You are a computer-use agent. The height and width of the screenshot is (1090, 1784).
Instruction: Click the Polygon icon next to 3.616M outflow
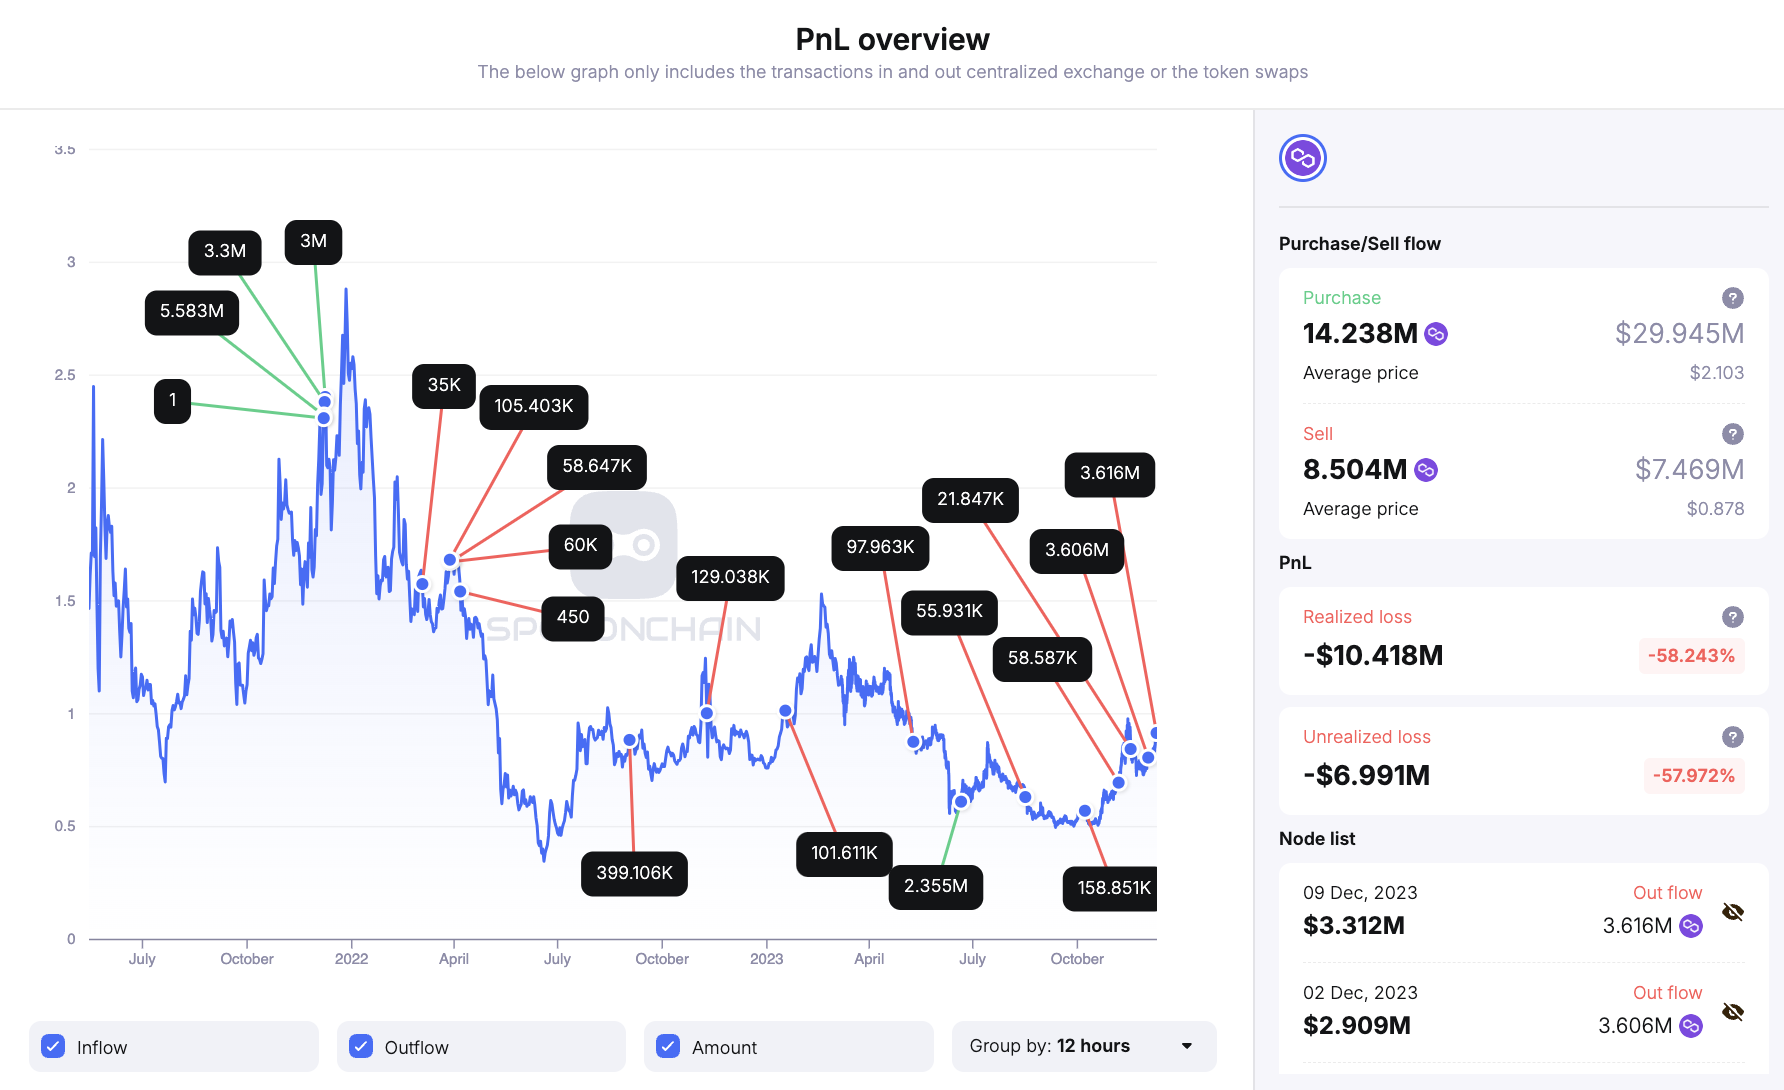tap(1690, 926)
